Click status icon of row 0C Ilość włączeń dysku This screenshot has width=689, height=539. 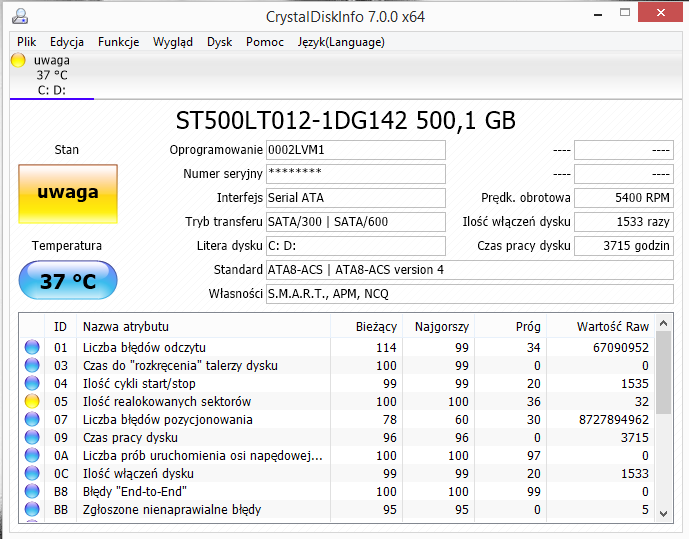(x=32, y=473)
